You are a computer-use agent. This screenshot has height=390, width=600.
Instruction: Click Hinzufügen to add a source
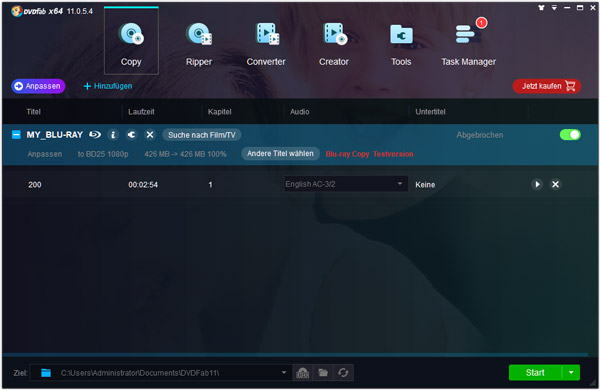[108, 86]
